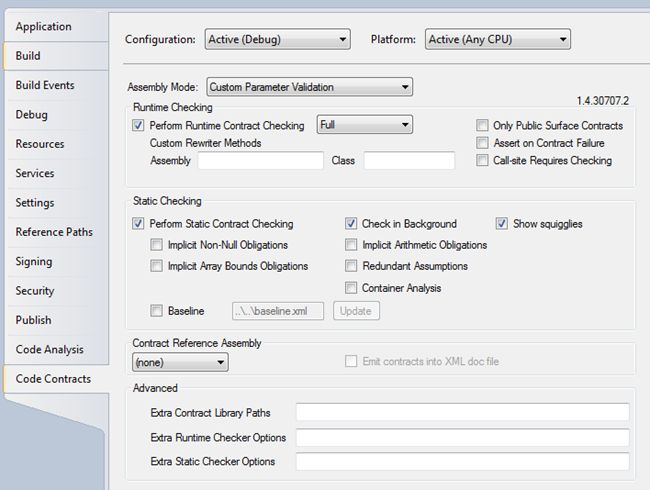The width and height of the screenshot is (650, 490).
Task: Enable Implicit Array Bounds Obligations
Action: 156,266
